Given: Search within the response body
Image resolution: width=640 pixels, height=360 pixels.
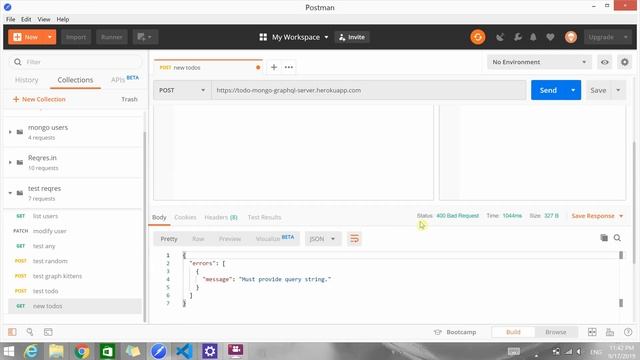Looking at the screenshot, I should click(x=617, y=238).
